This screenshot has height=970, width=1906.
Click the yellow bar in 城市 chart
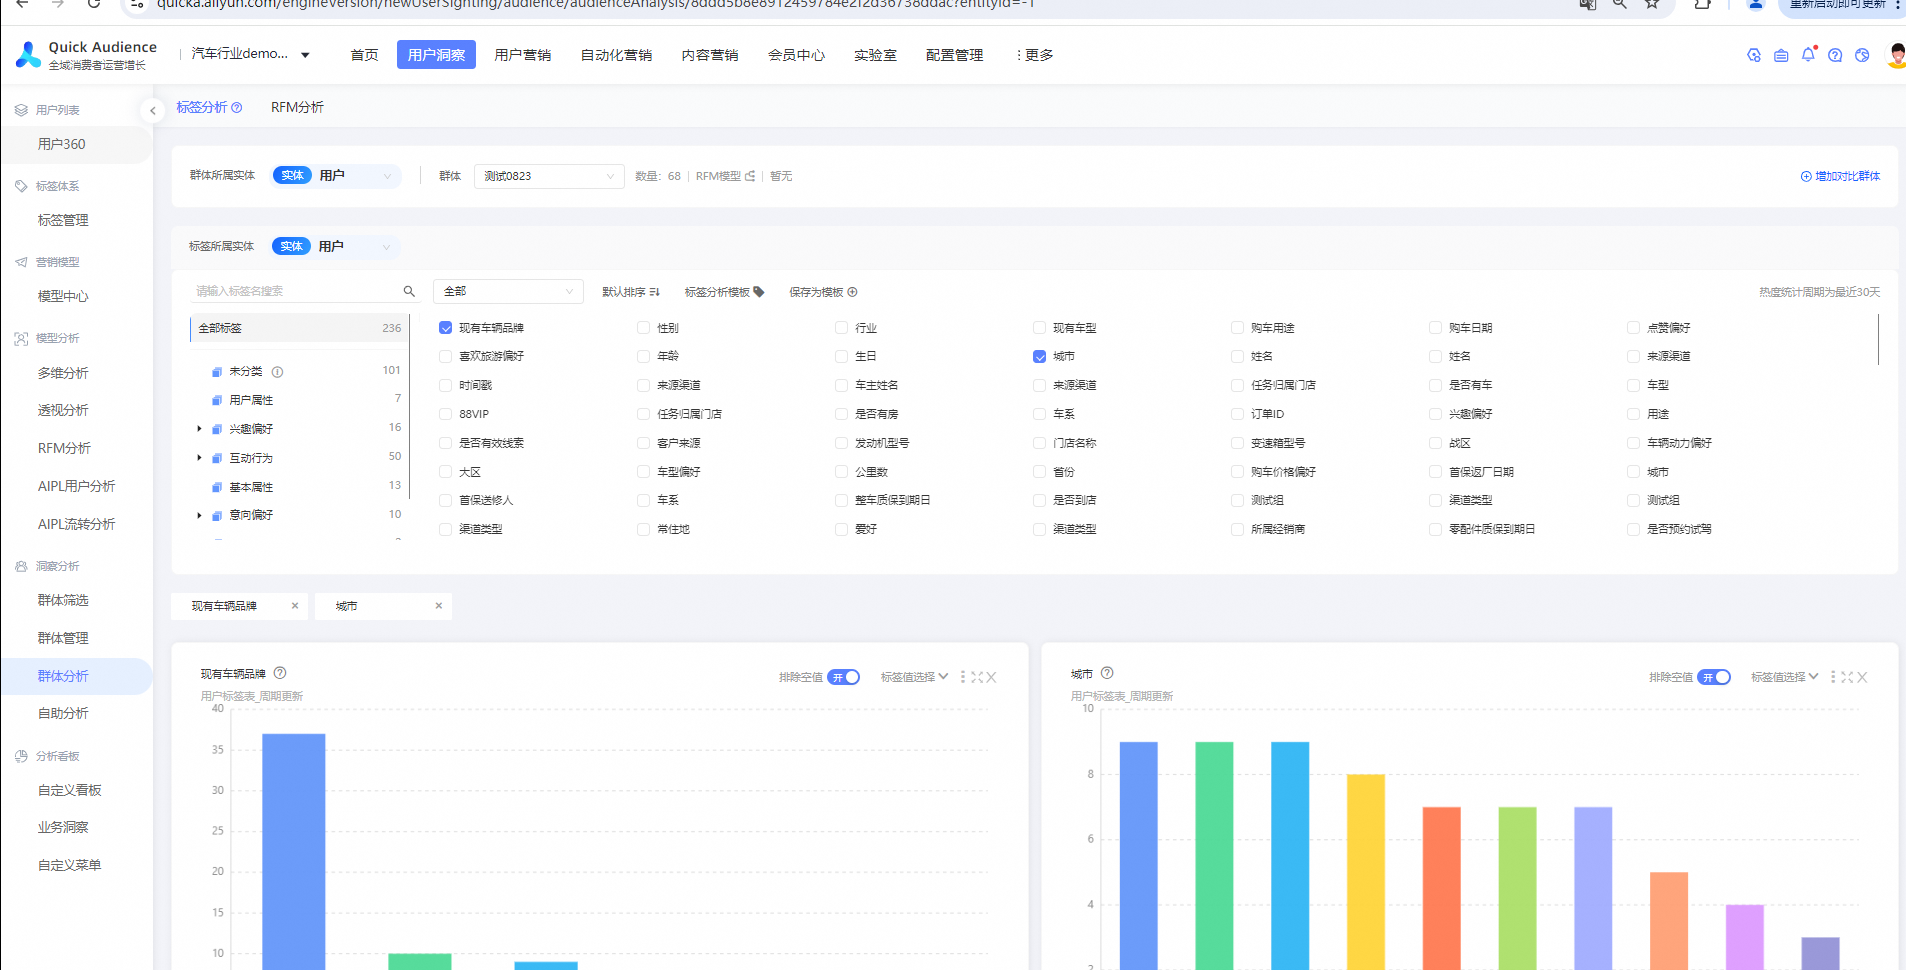click(1366, 872)
